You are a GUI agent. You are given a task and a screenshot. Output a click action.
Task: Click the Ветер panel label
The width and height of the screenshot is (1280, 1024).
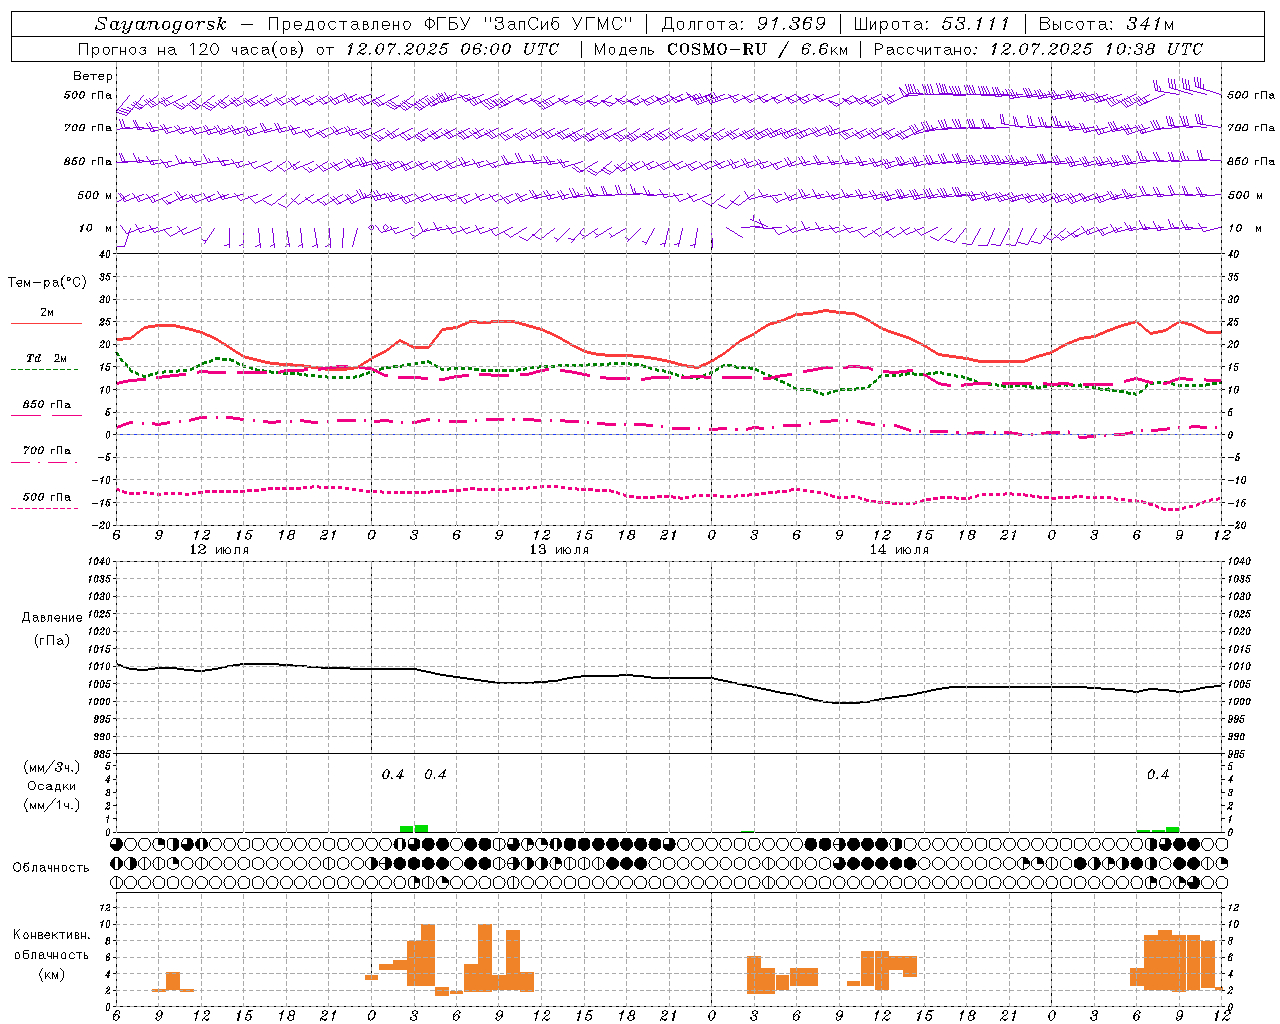click(93, 76)
